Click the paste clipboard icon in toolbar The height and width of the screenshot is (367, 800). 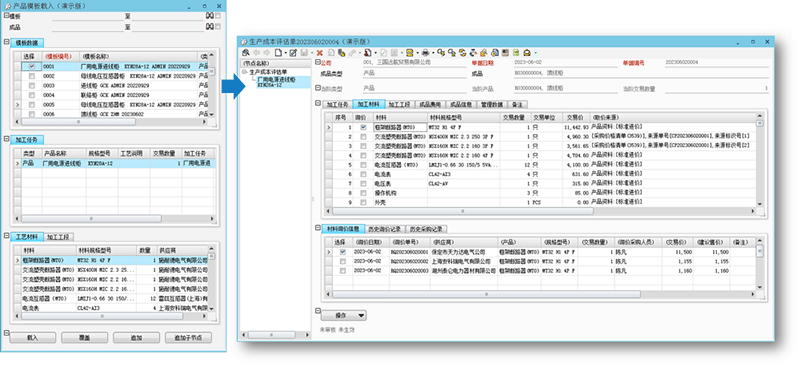click(341, 53)
